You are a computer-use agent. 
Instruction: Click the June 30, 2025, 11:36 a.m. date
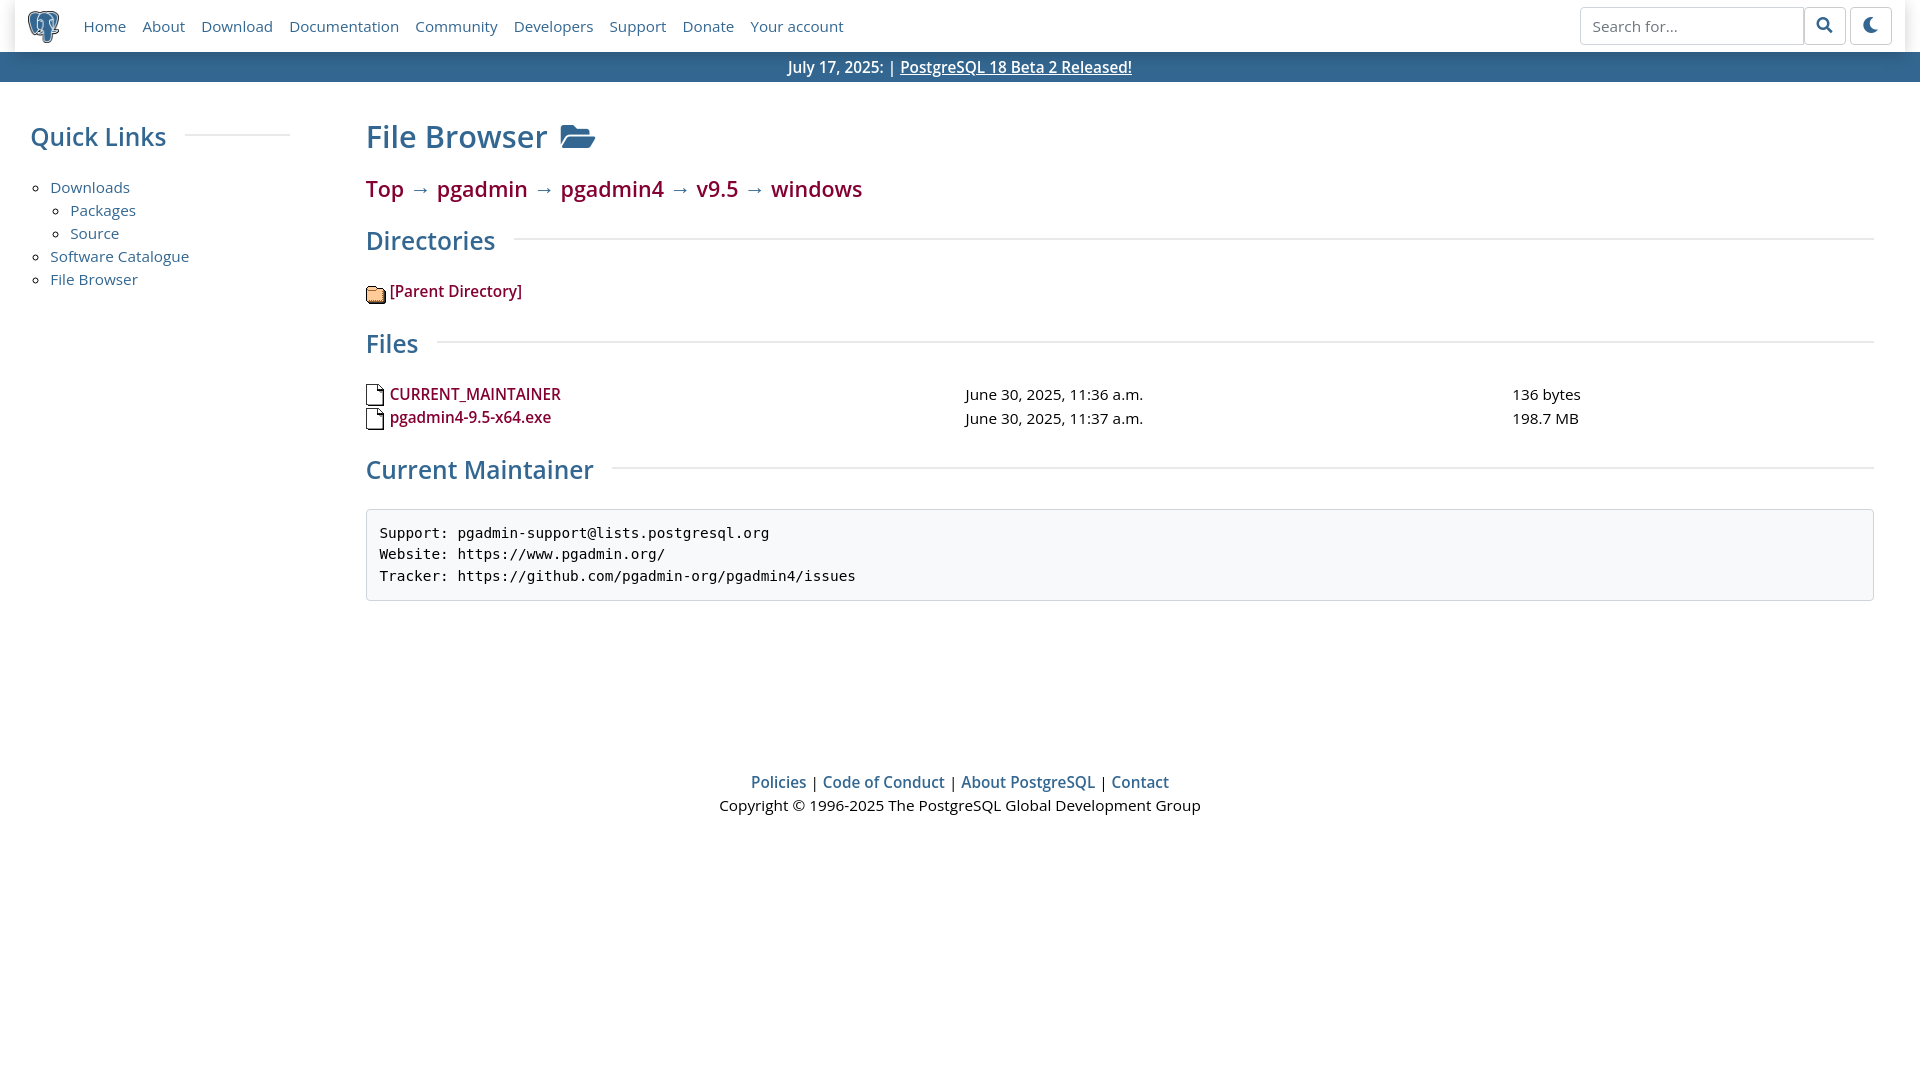click(1054, 395)
